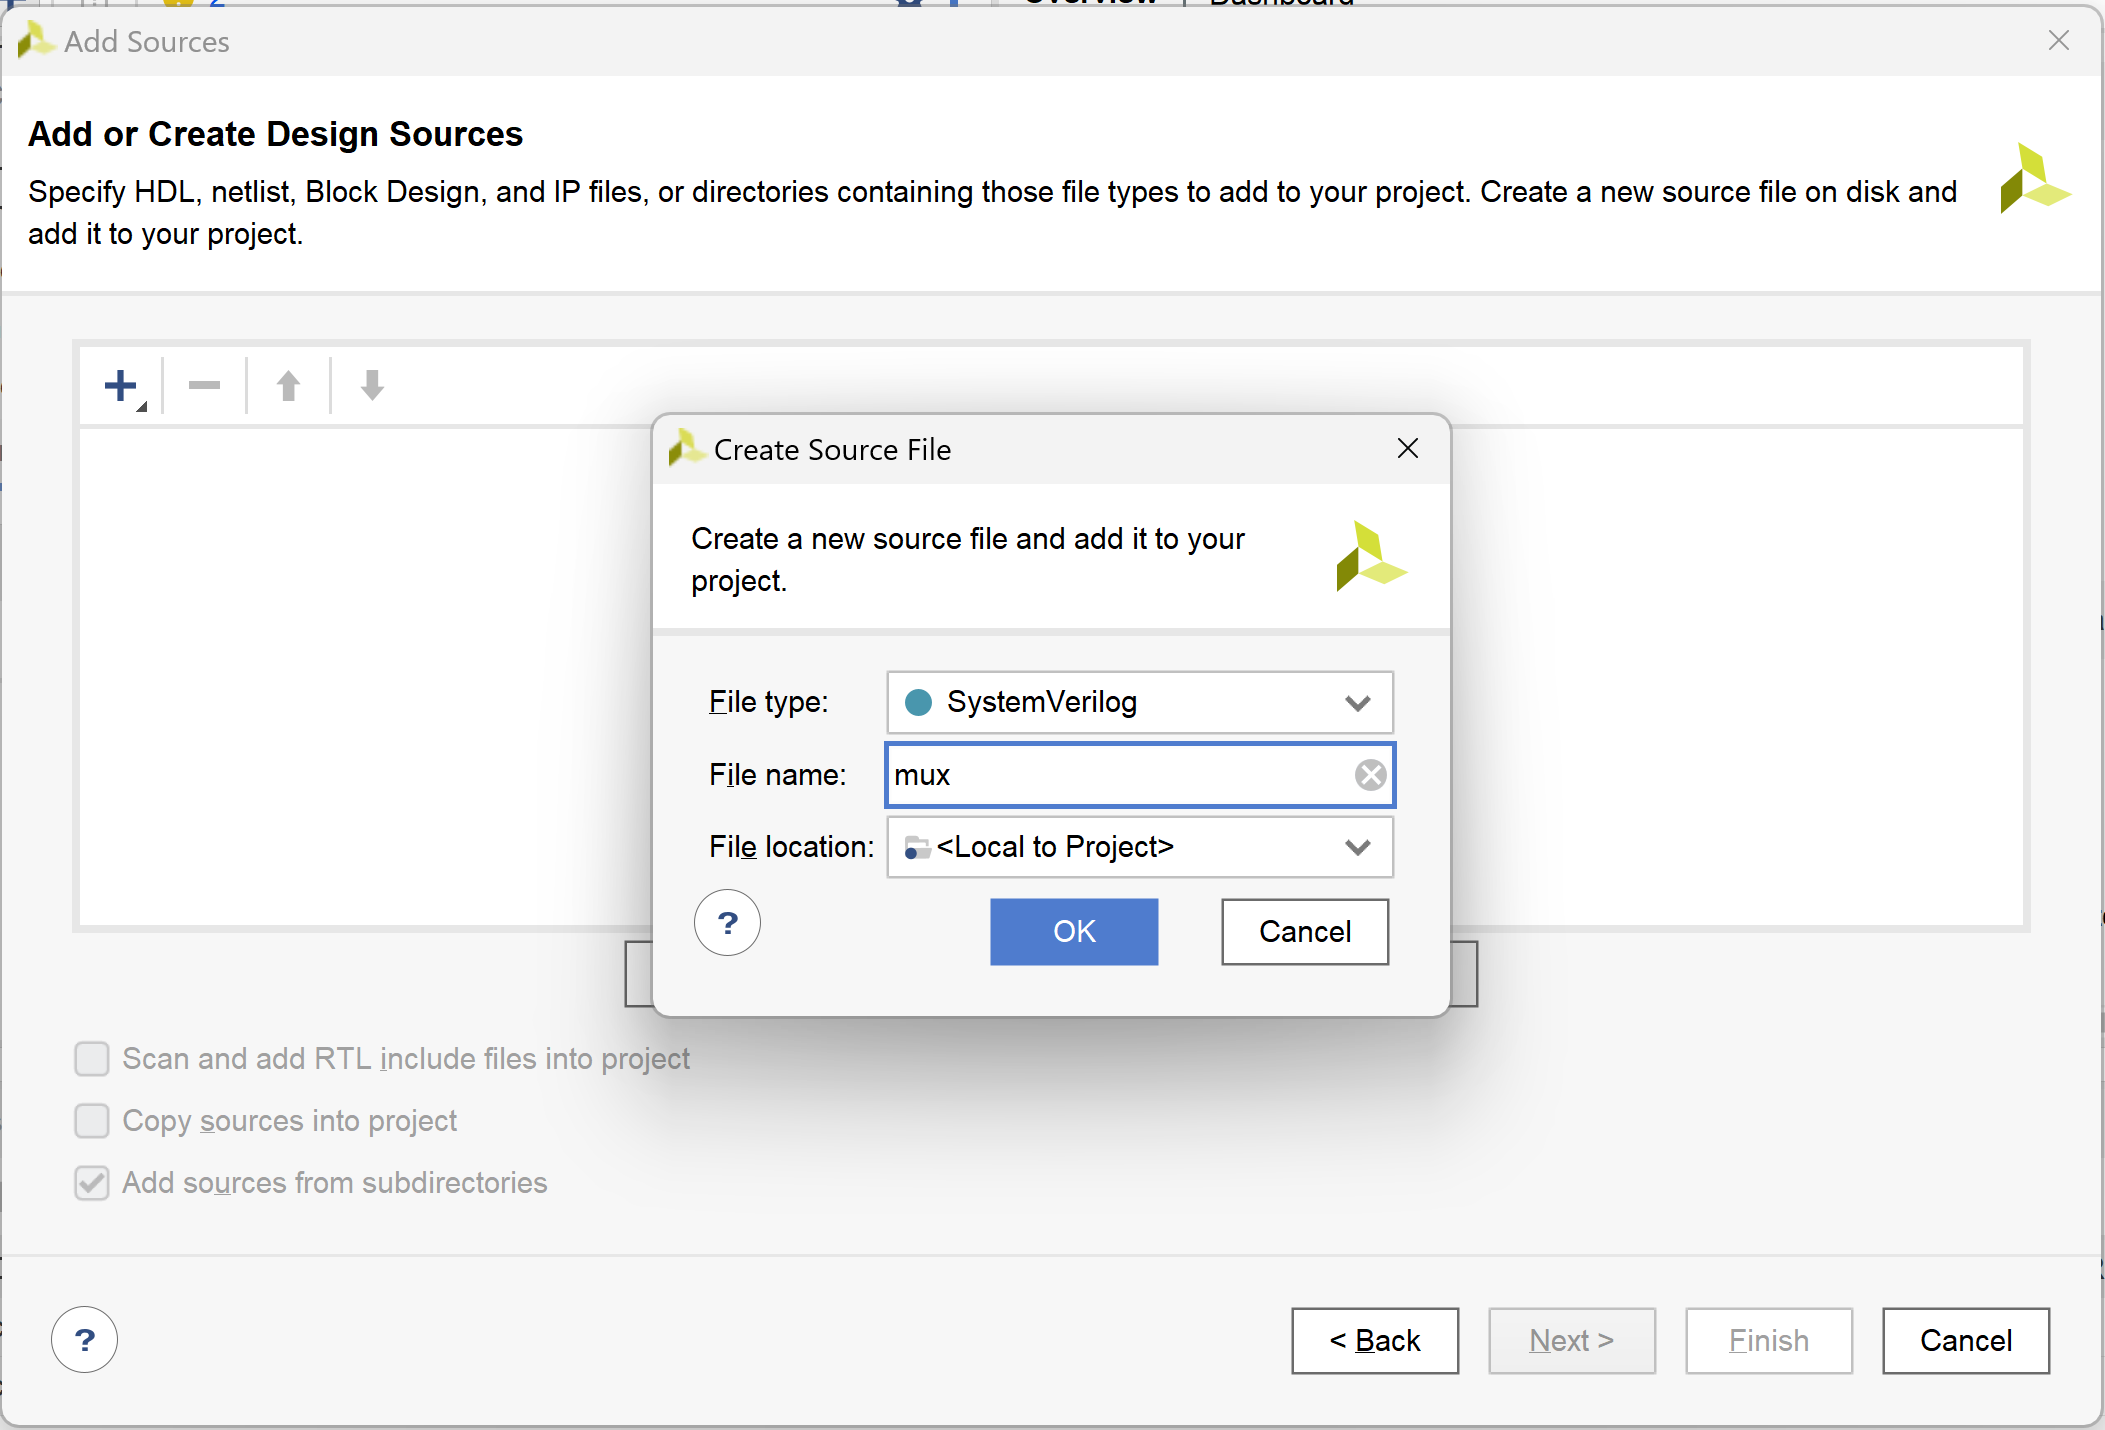Cancel the Create Source File dialog

pos(1305,932)
